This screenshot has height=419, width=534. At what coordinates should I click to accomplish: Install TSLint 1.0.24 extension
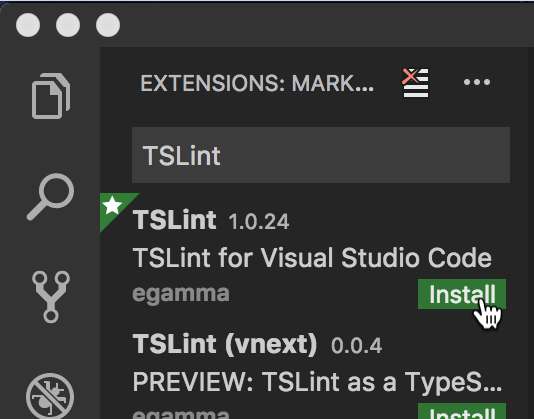(x=462, y=294)
